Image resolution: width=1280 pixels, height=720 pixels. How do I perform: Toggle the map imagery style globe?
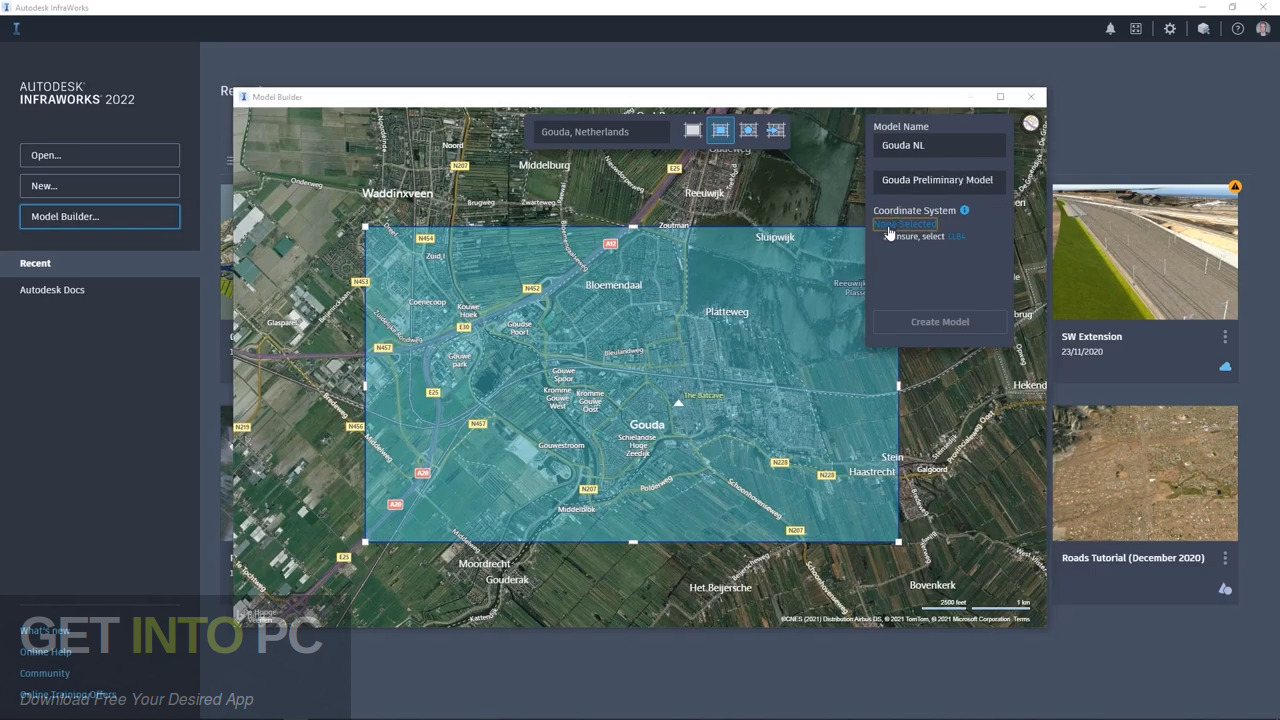pyautogui.click(x=1030, y=123)
